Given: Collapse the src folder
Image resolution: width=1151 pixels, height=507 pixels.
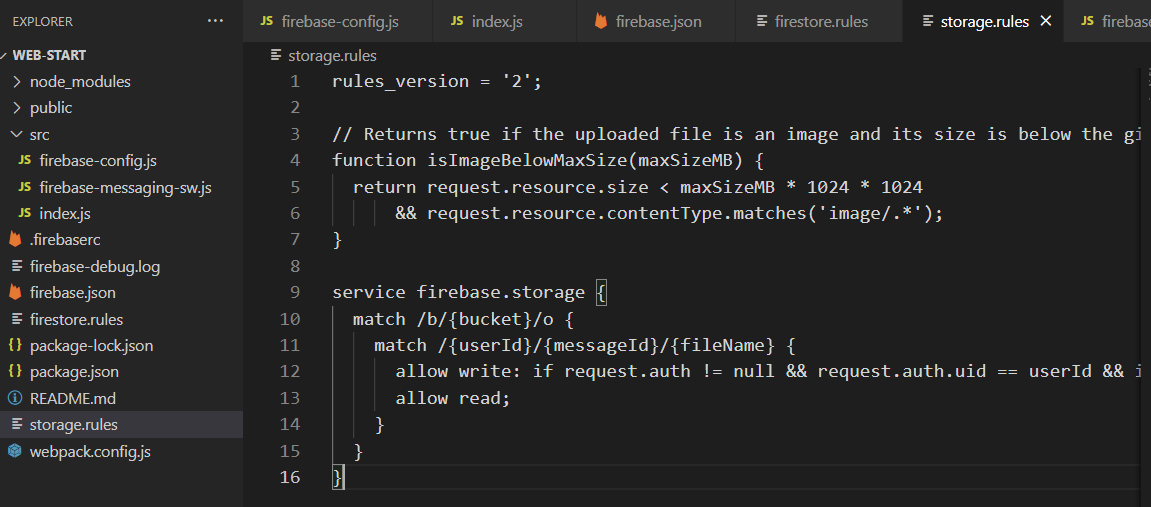Looking at the screenshot, I should tap(40, 134).
